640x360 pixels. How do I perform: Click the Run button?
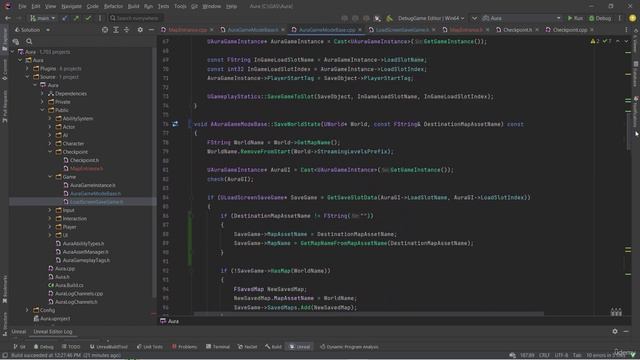575,18
